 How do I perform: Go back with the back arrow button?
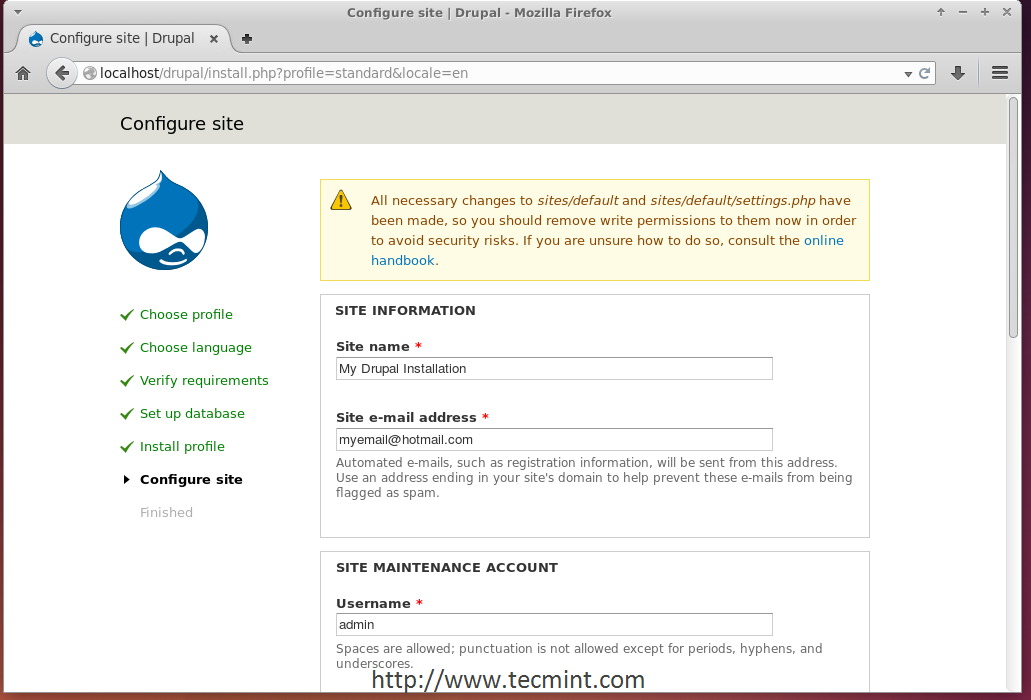tap(62, 73)
